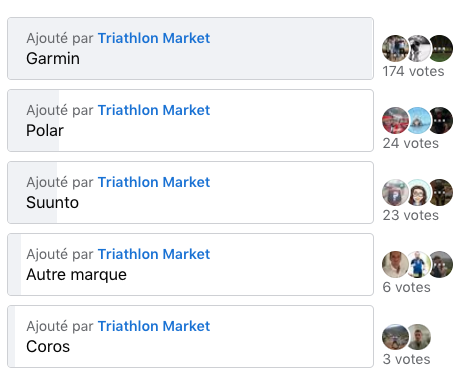View the 174 votes list
The image size is (460, 376).
(x=413, y=71)
